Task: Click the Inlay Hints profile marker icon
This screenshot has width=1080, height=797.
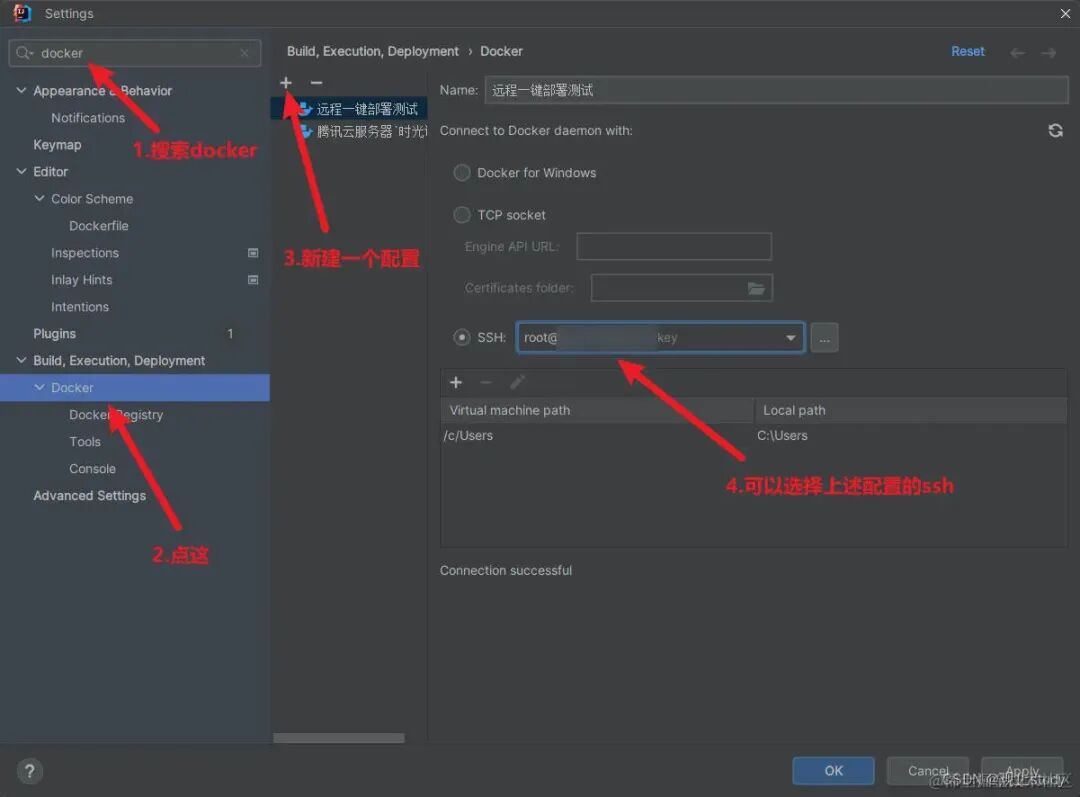Action: click(253, 280)
